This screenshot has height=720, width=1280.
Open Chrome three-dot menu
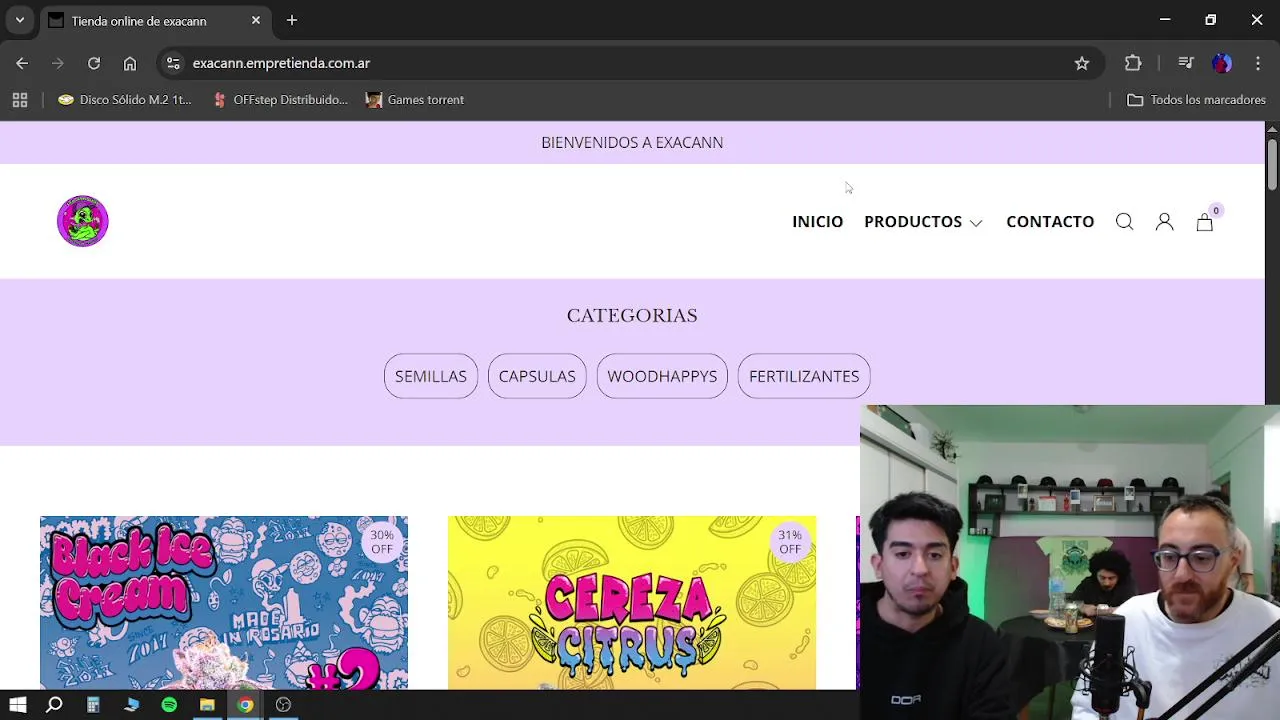pyautogui.click(x=1258, y=63)
